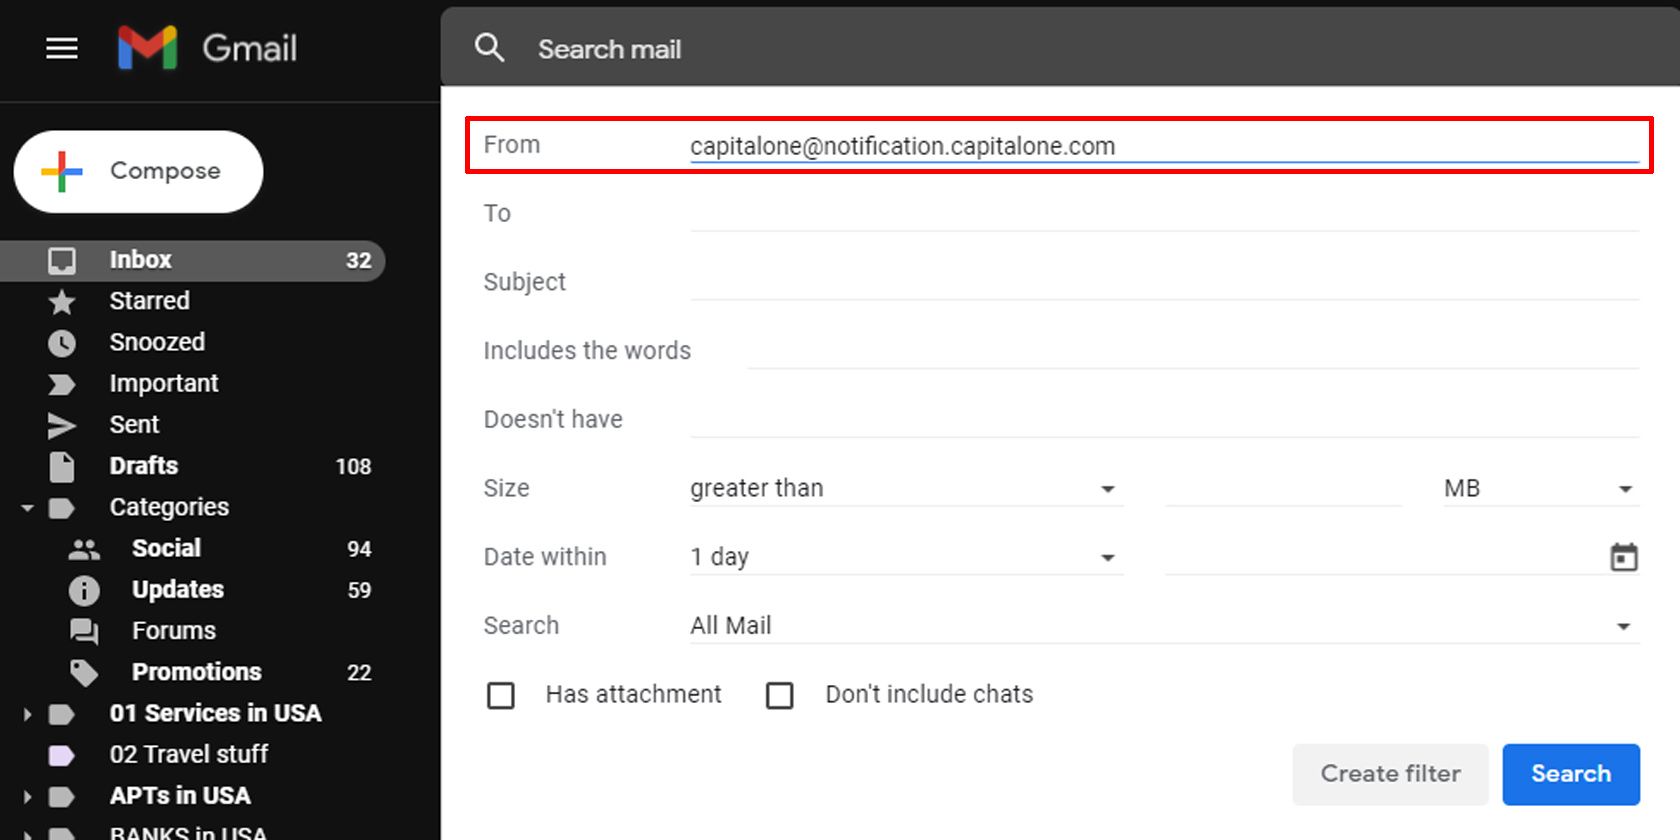Viewport: 1680px width, 840px height.
Task: Click the size number input field
Action: [x=1284, y=488]
